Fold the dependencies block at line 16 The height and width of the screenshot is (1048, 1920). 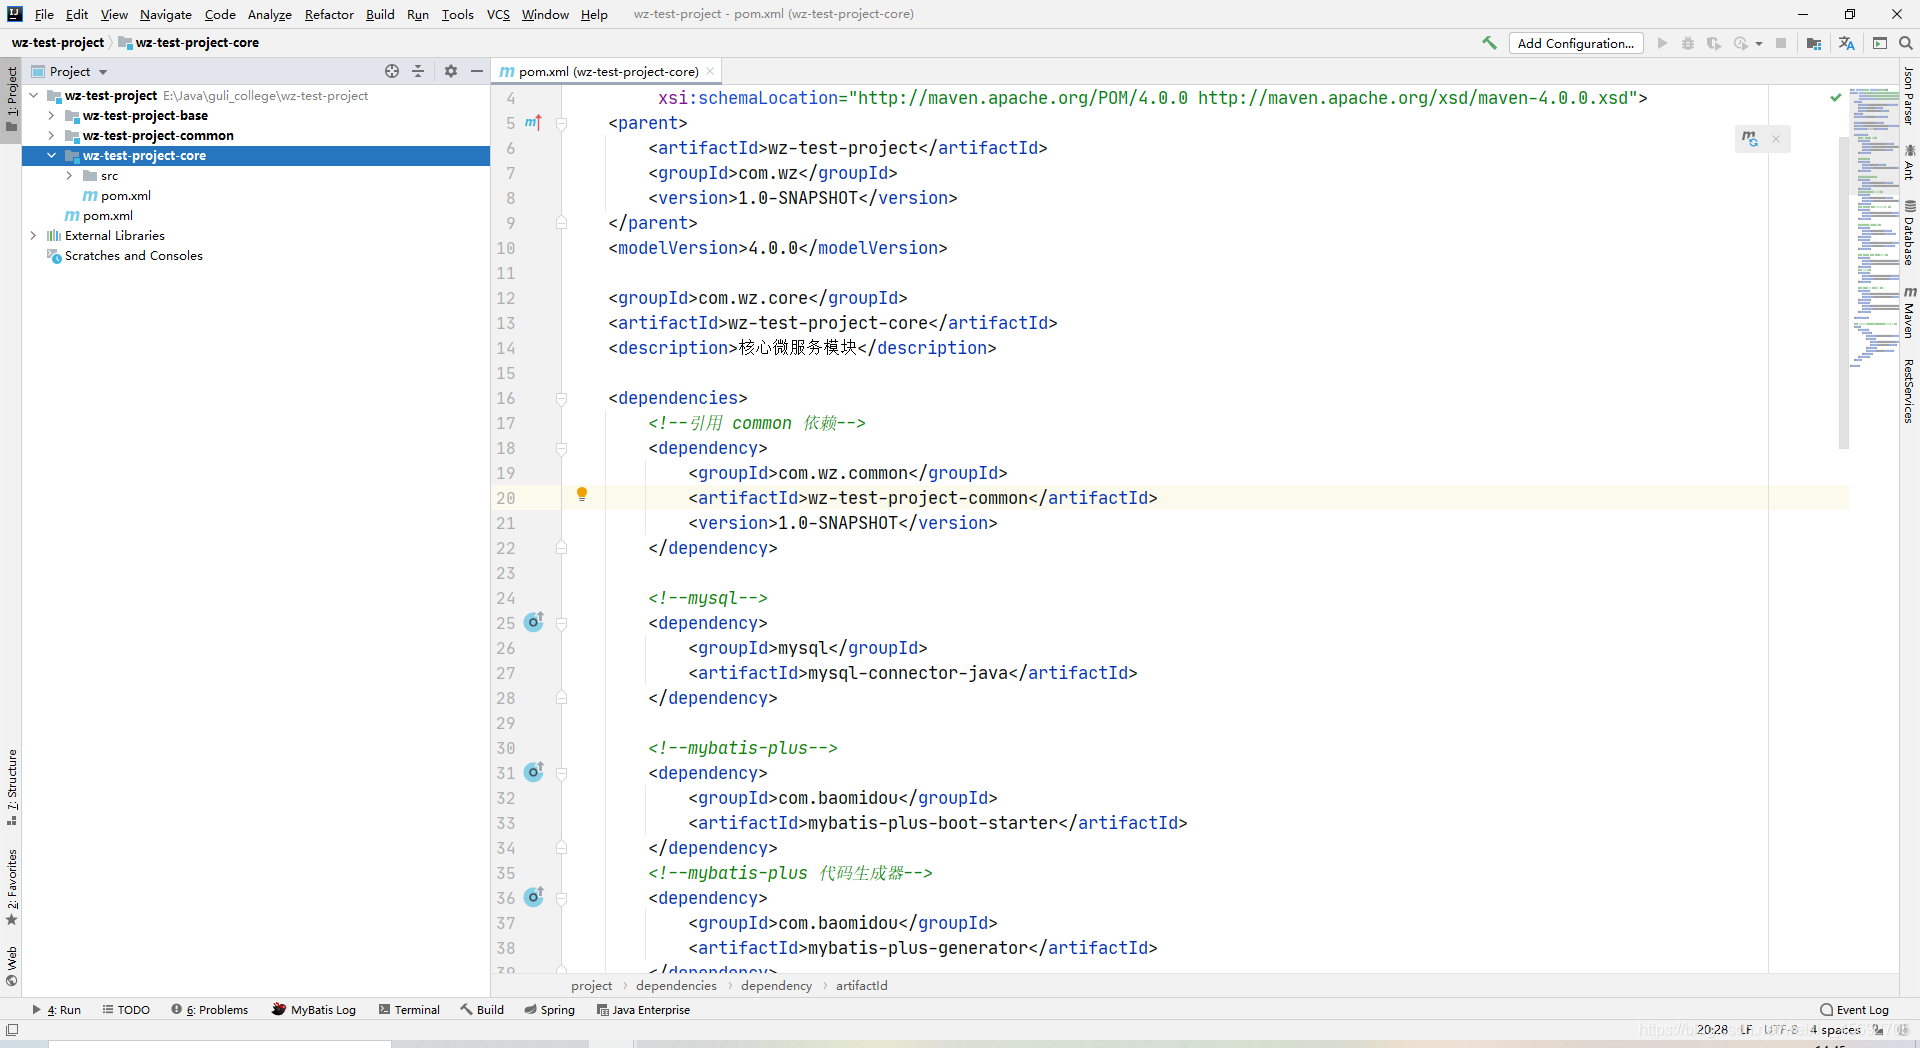pos(562,398)
